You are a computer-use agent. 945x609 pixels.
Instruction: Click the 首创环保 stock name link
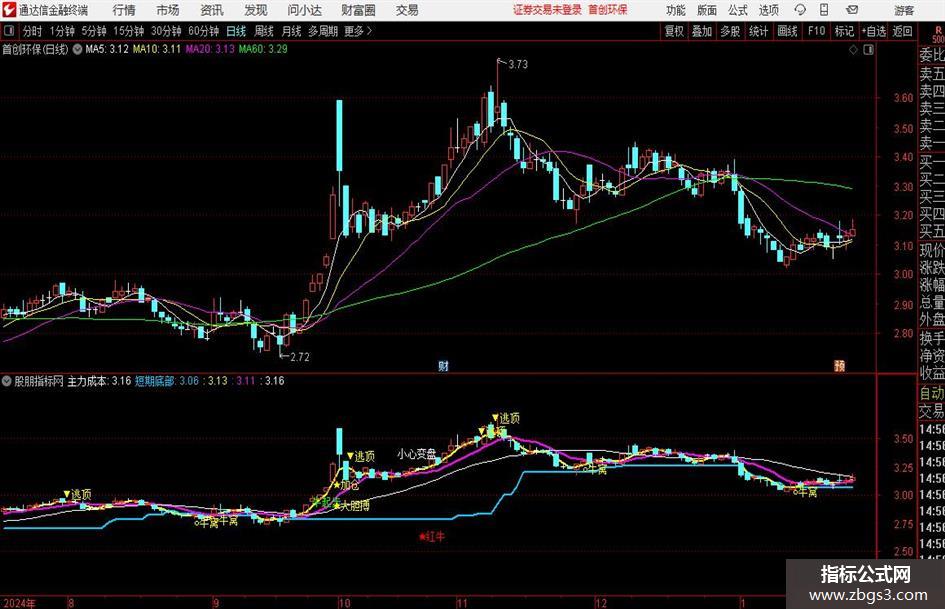click(608, 10)
